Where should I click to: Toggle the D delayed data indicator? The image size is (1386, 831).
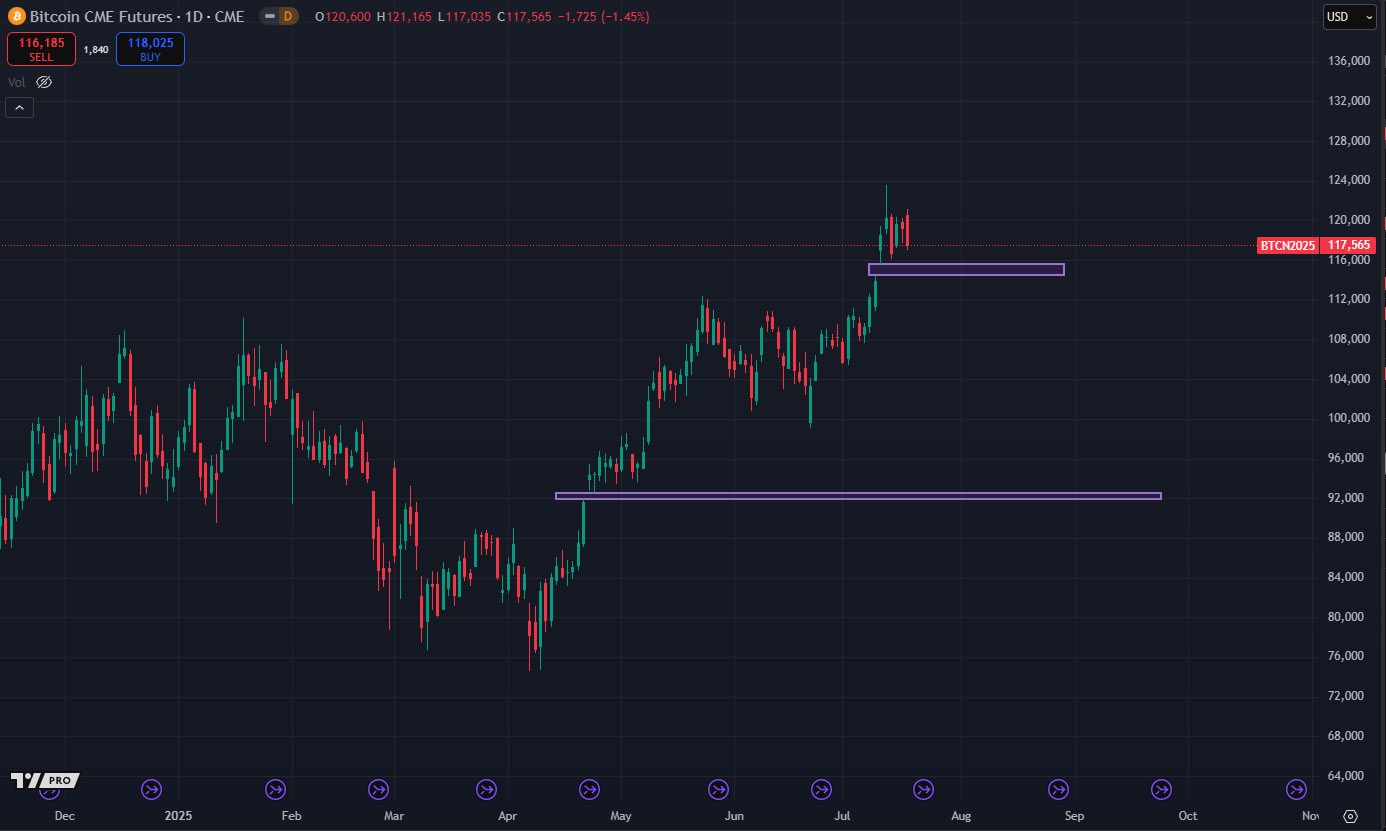point(288,17)
